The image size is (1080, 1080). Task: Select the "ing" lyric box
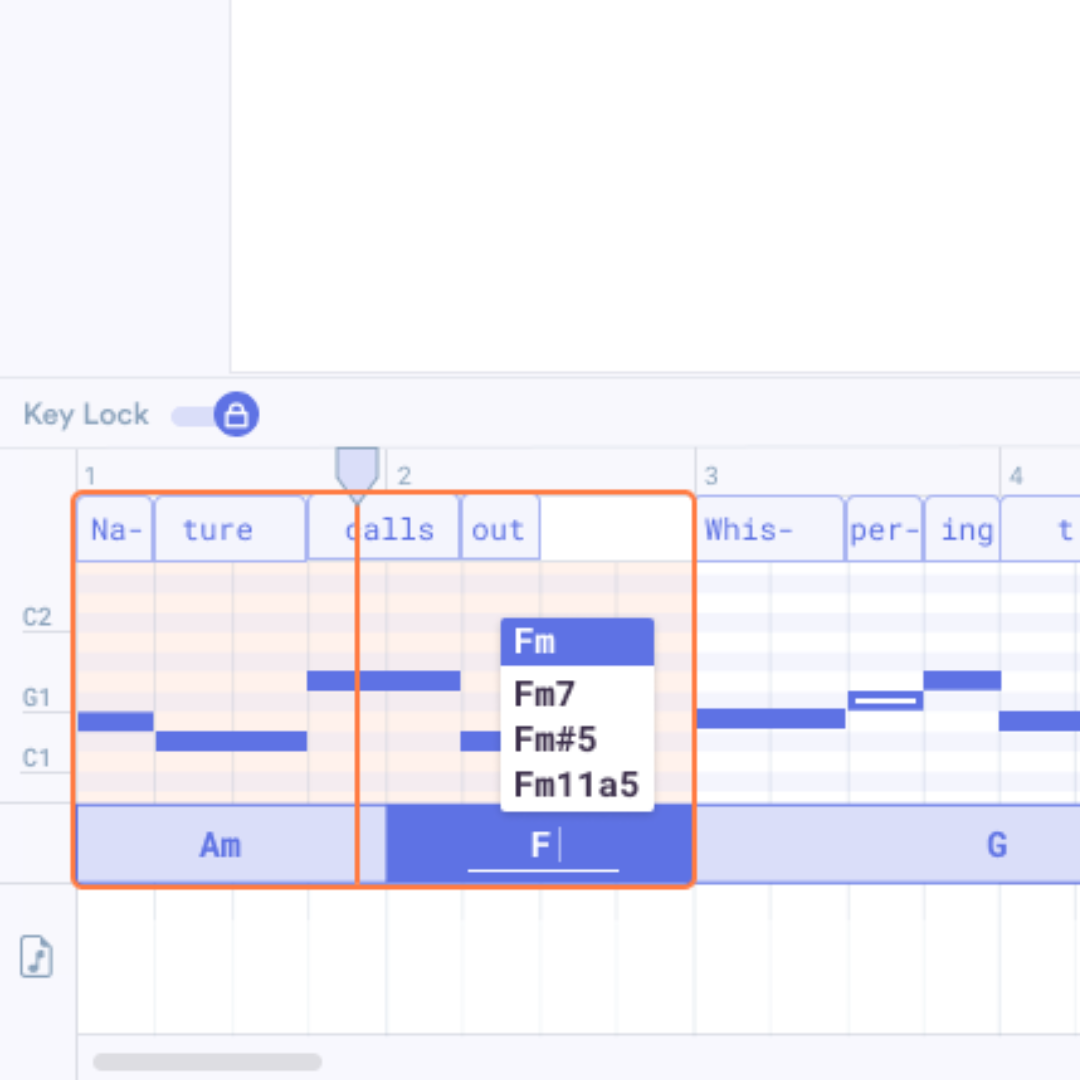pyautogui.click(x=962, y=529)
